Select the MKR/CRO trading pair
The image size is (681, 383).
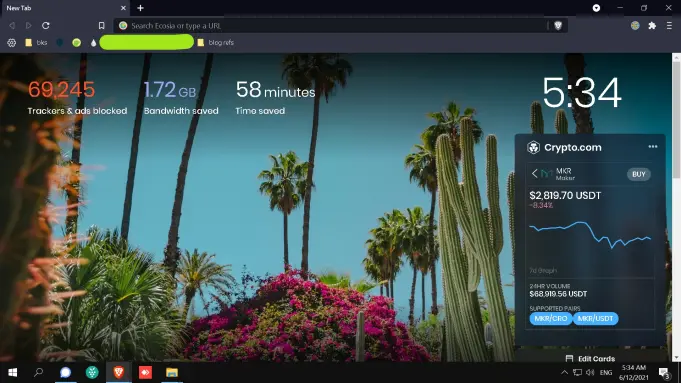coord(551,319)
